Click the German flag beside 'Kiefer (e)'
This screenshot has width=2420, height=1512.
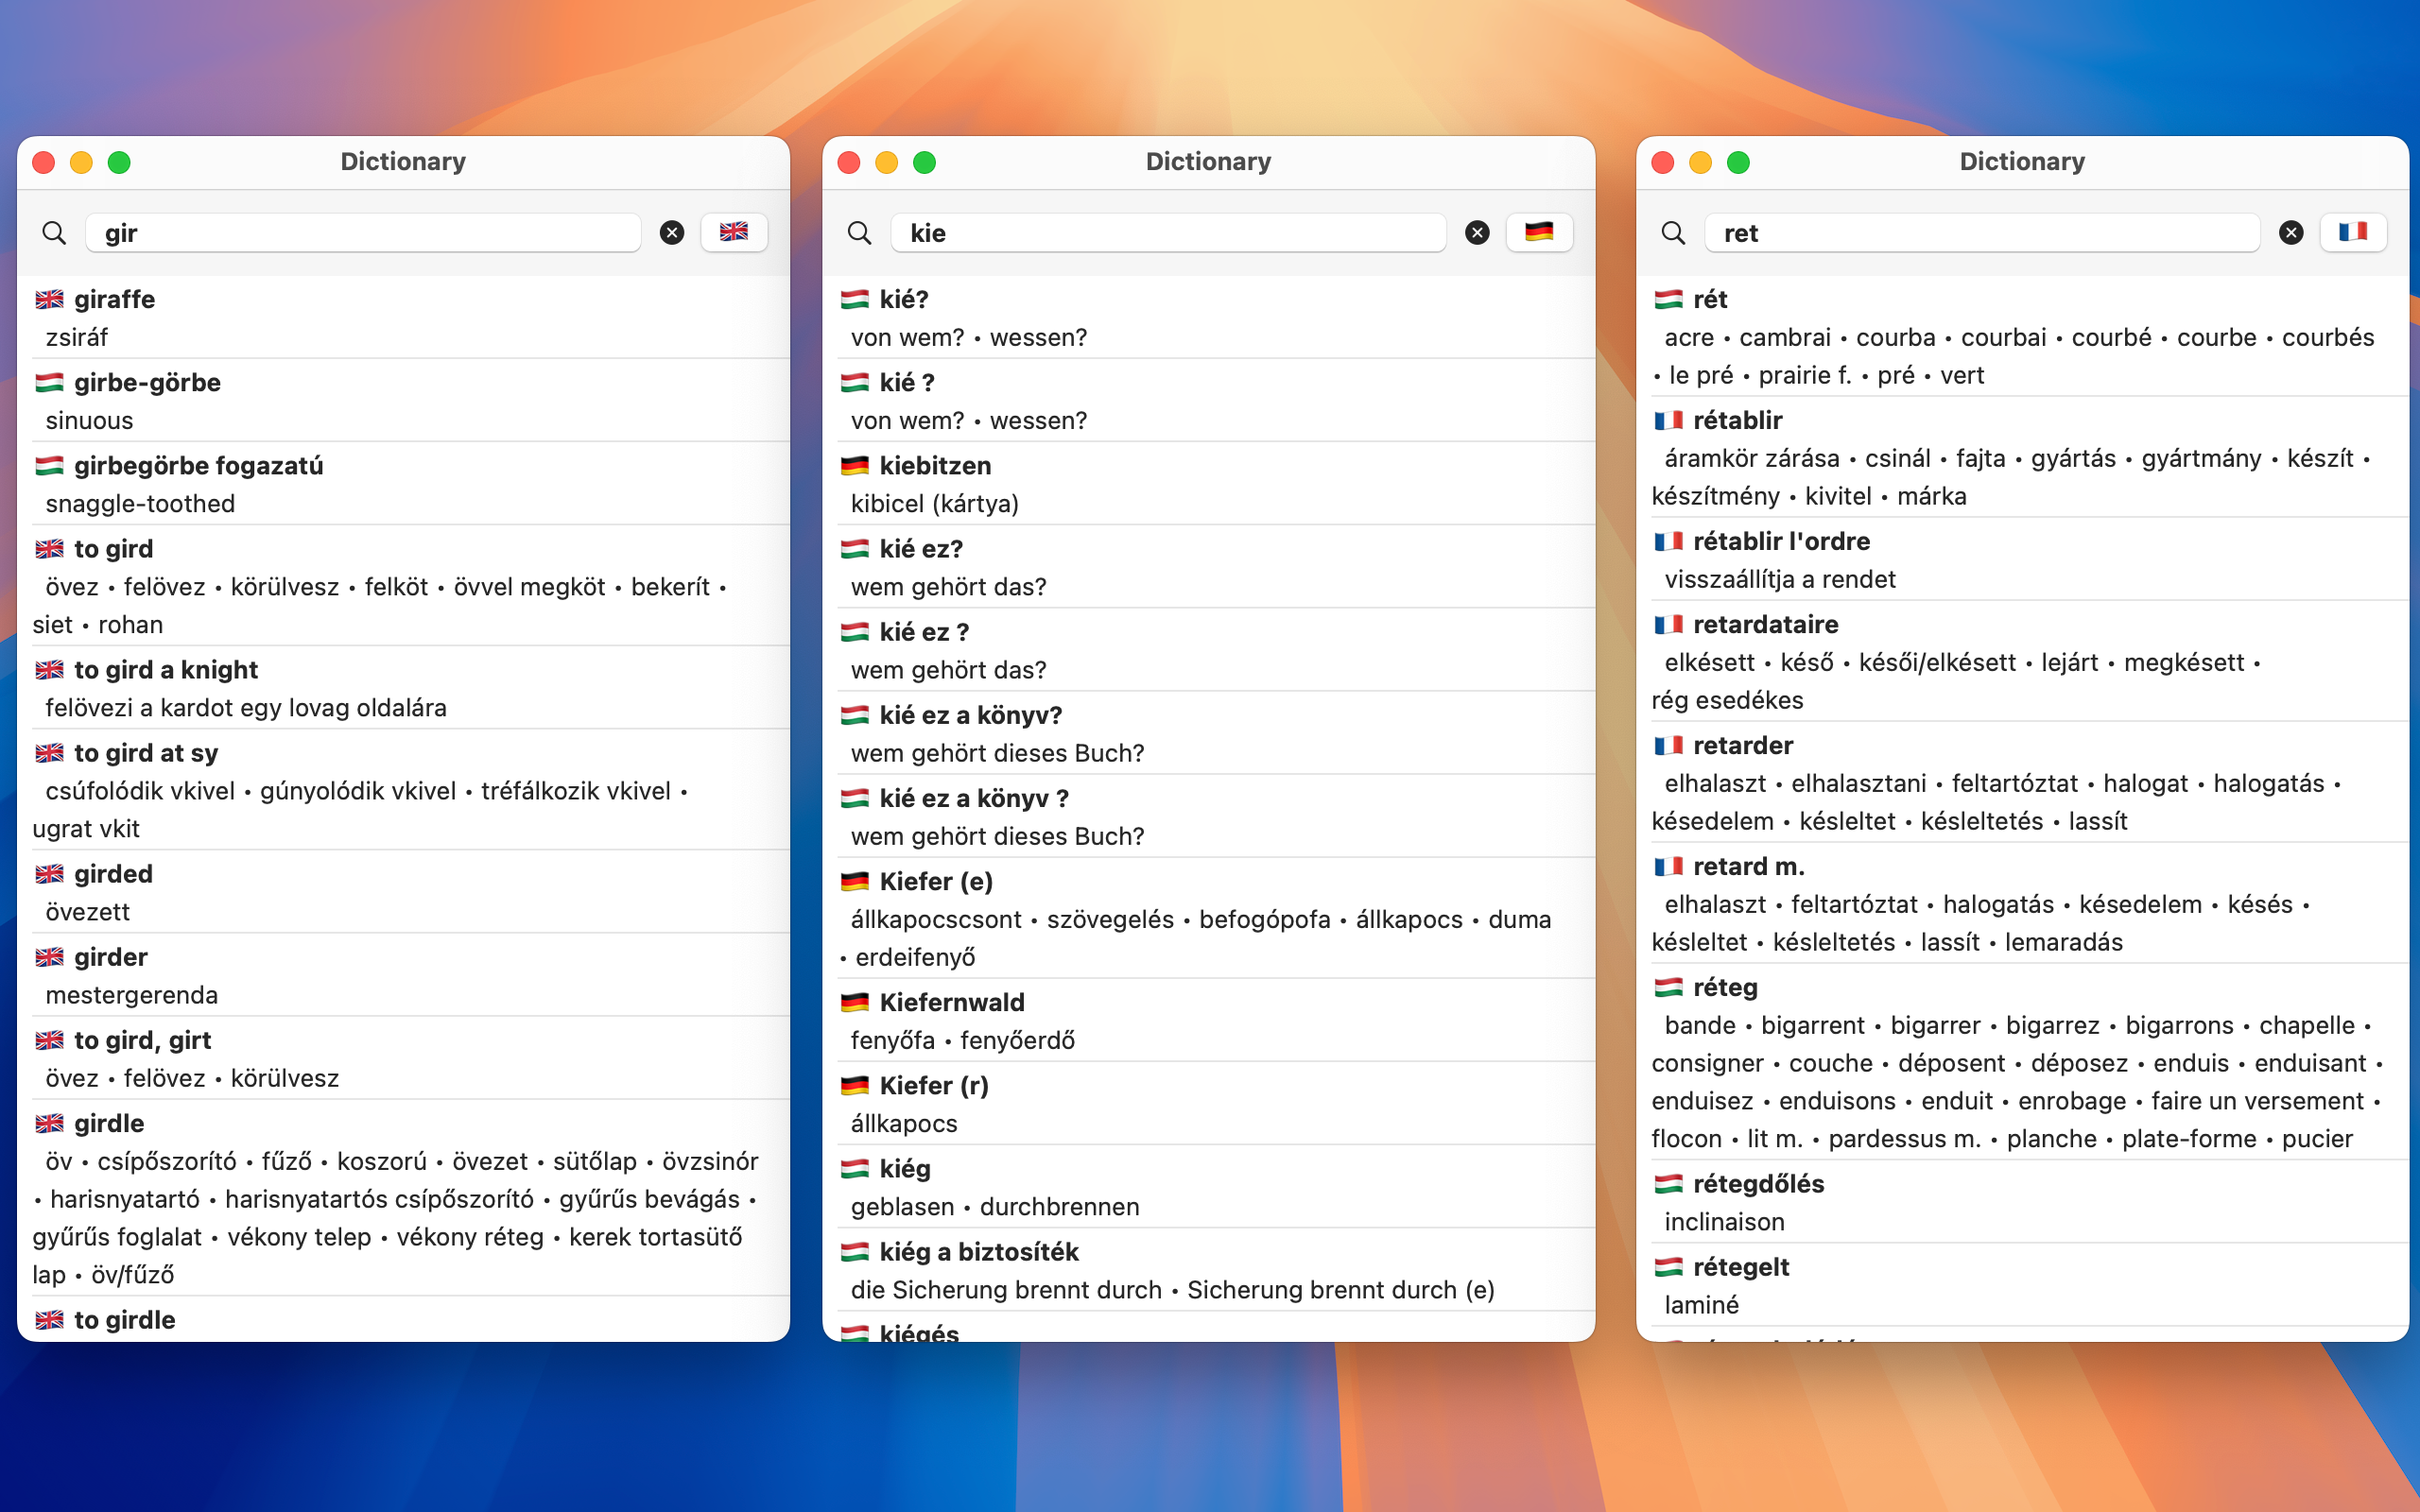tap(854, 881)
